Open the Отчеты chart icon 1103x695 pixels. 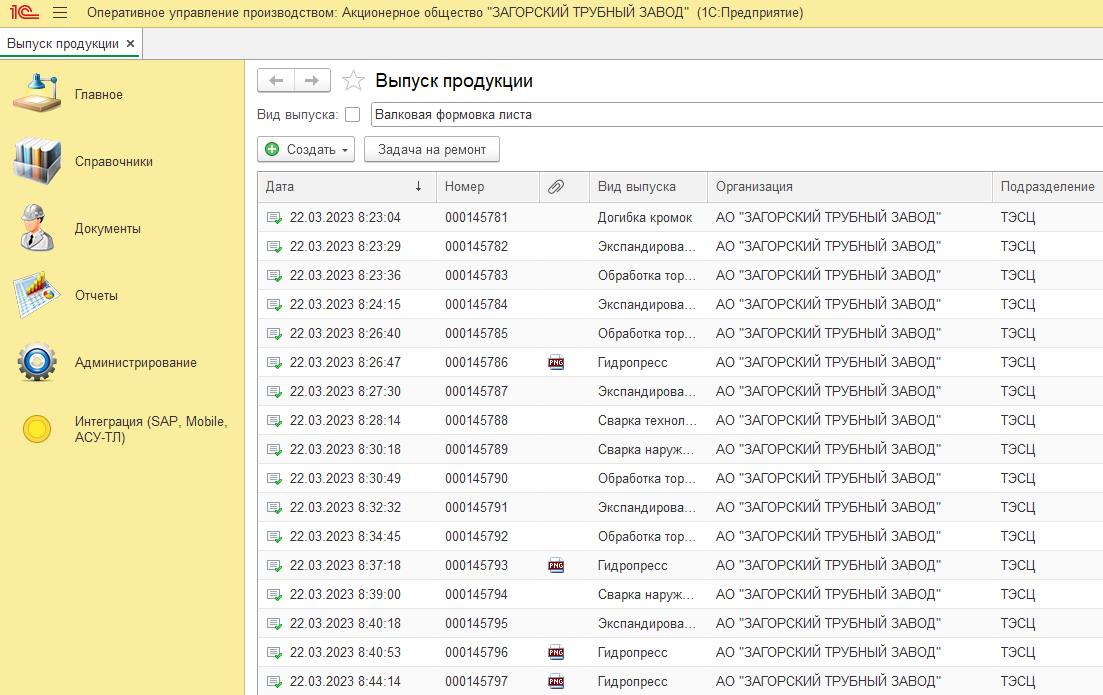coord(37,295)
